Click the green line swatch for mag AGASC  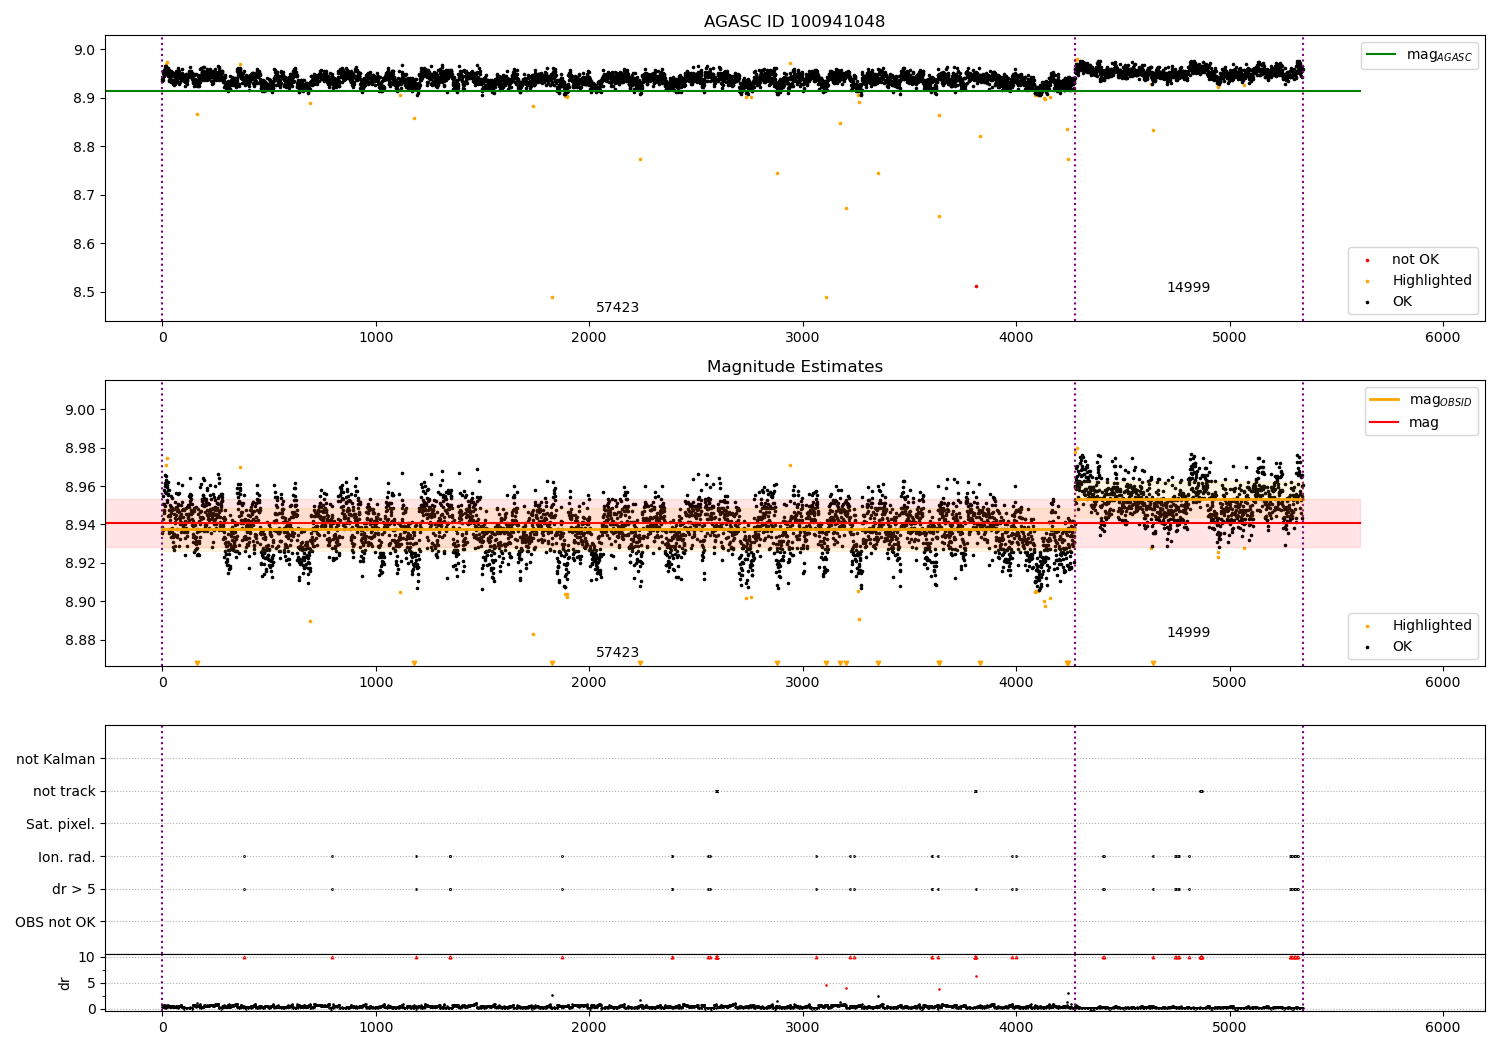click(x=1381, y=55)
